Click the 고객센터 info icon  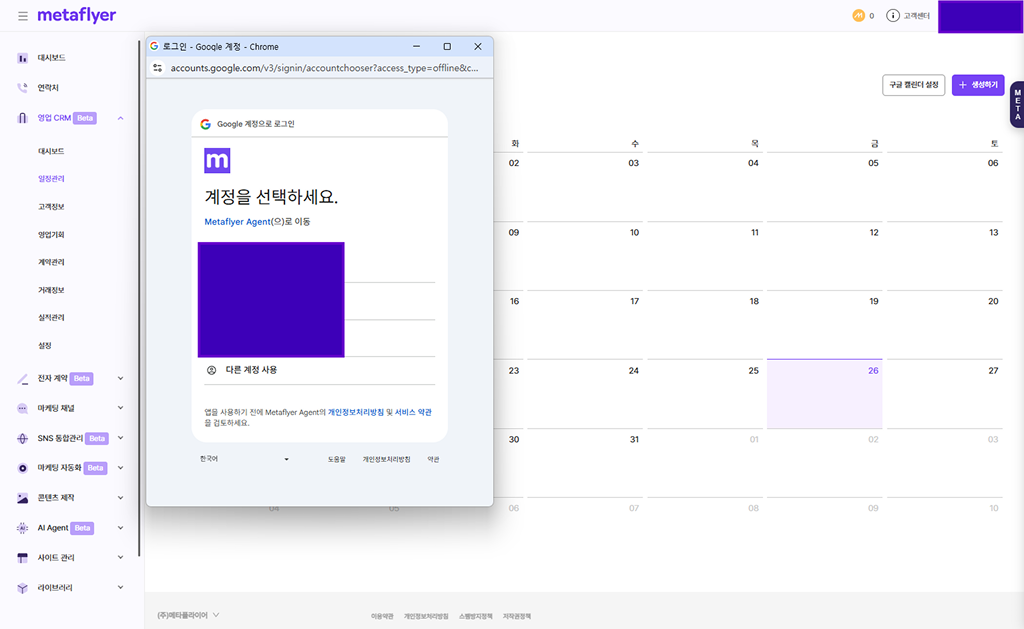click(893, 16)
